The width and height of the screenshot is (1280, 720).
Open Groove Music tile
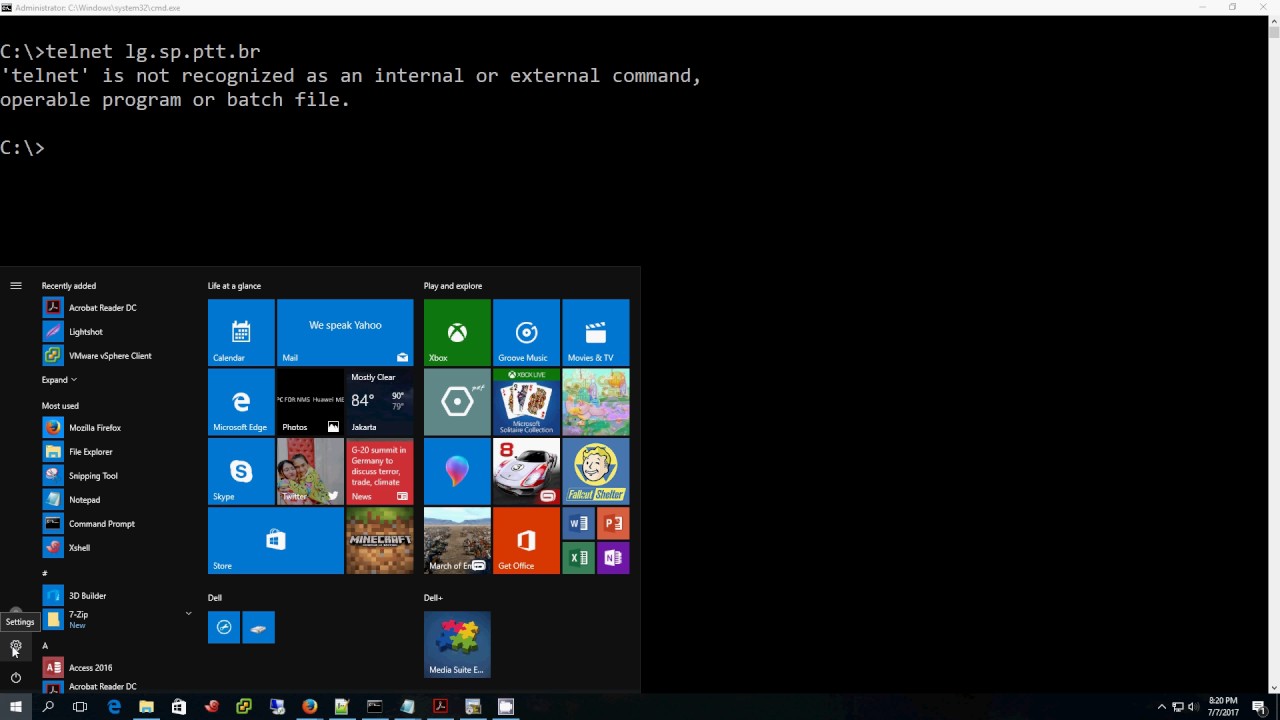point(526,332)
